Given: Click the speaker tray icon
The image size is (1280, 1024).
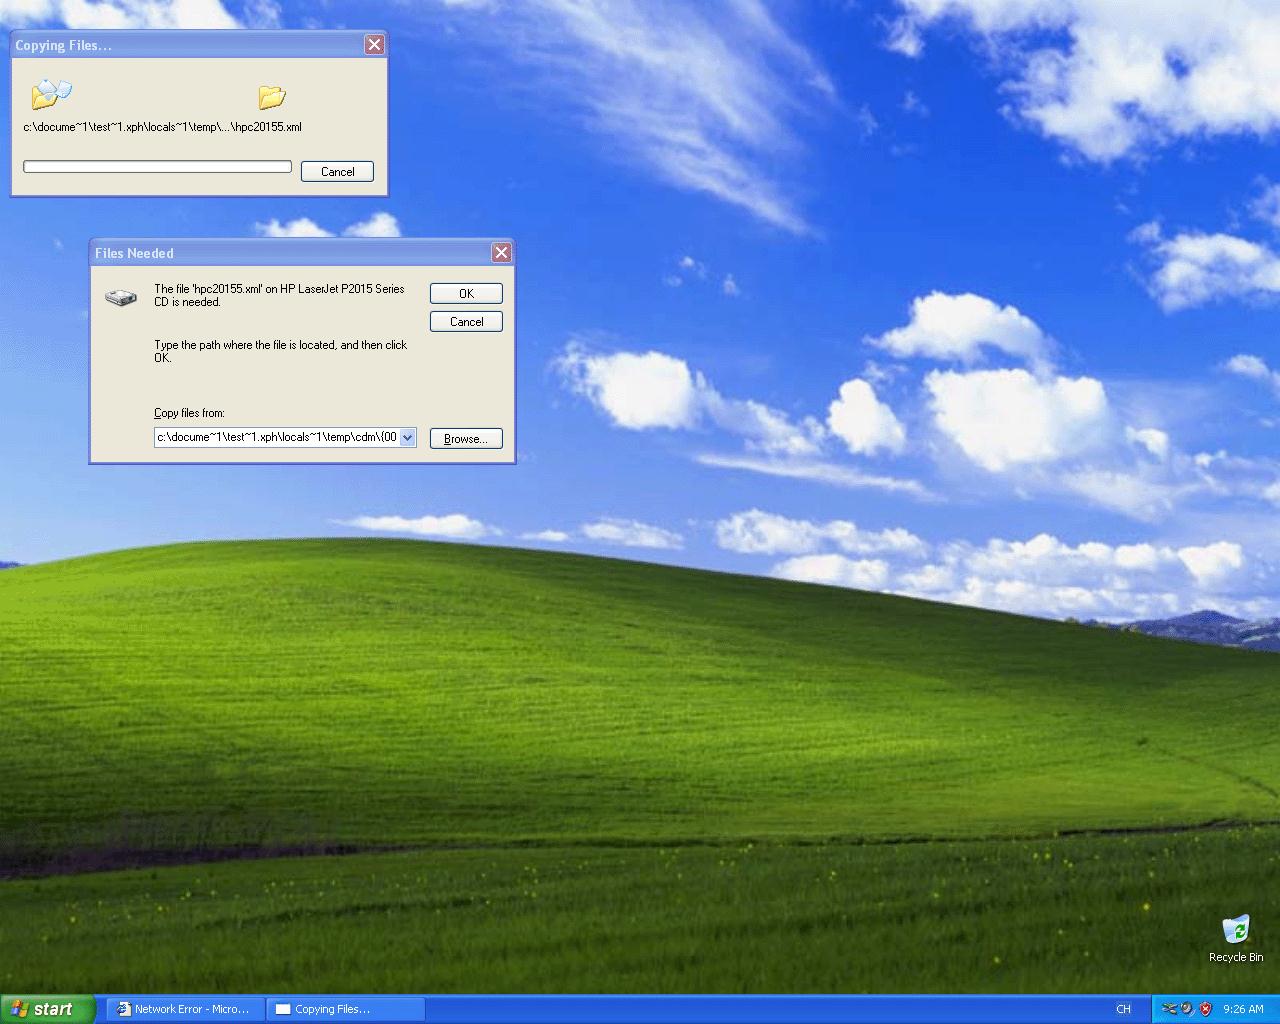Looking at the screenshot, I should (1187, 1009).
